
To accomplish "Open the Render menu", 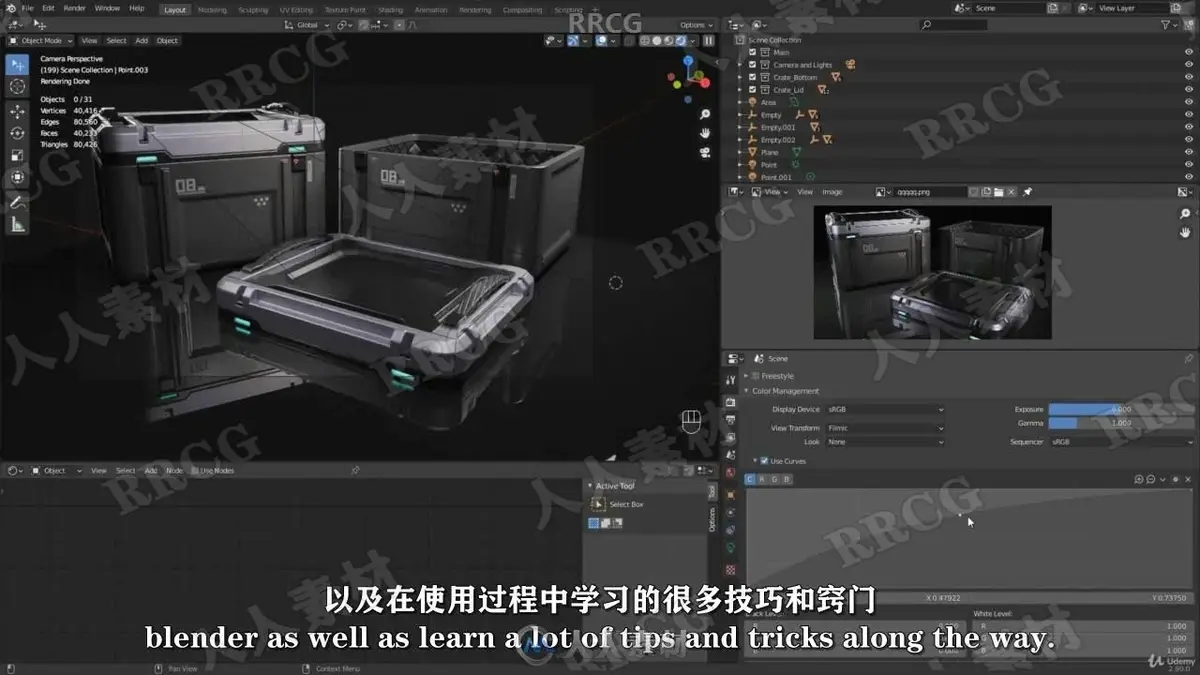I will tap(75, 8).
